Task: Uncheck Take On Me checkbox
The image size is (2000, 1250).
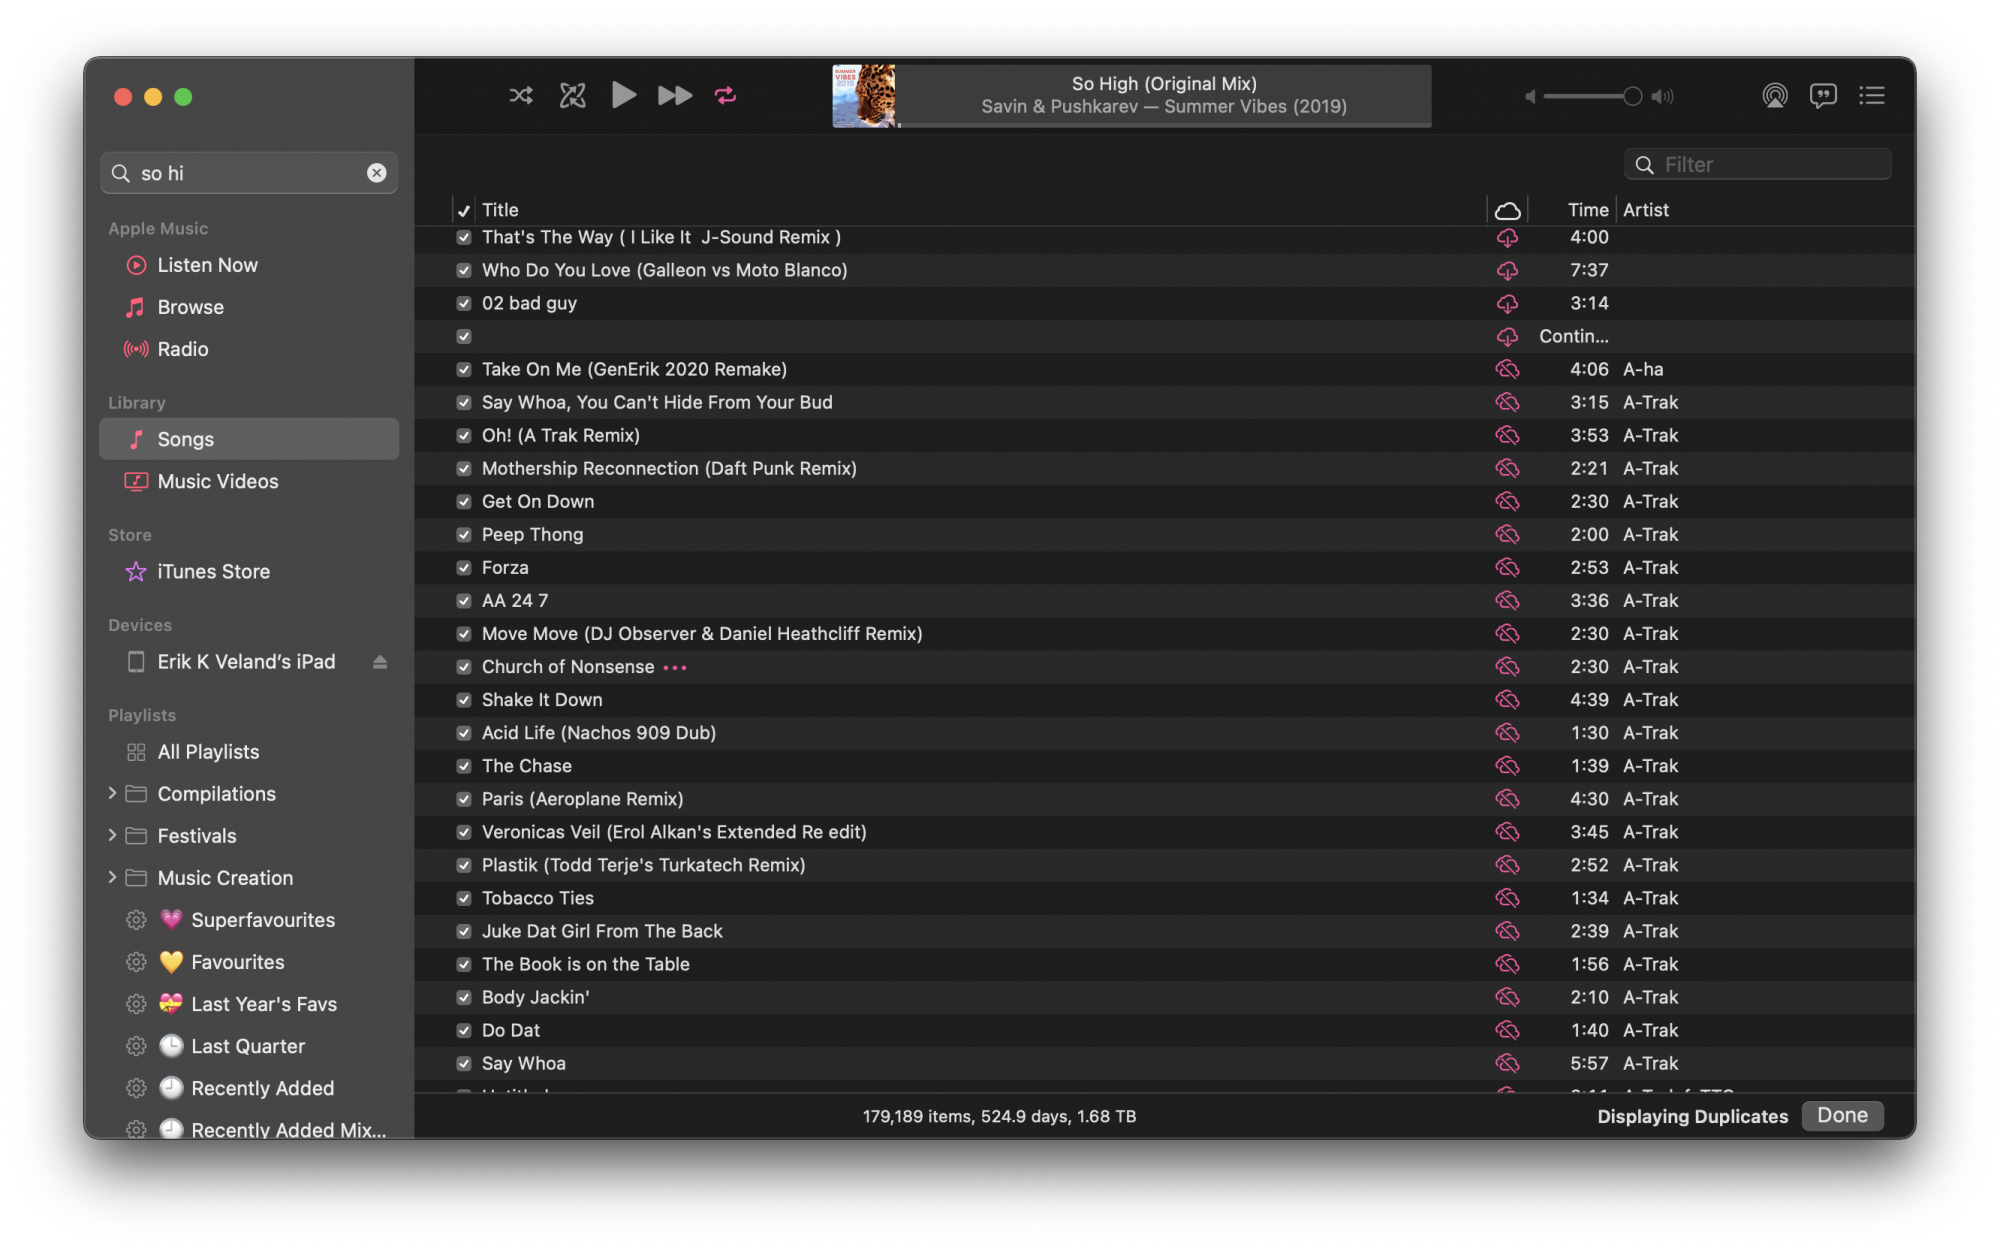Action: [x=464, y=370]
